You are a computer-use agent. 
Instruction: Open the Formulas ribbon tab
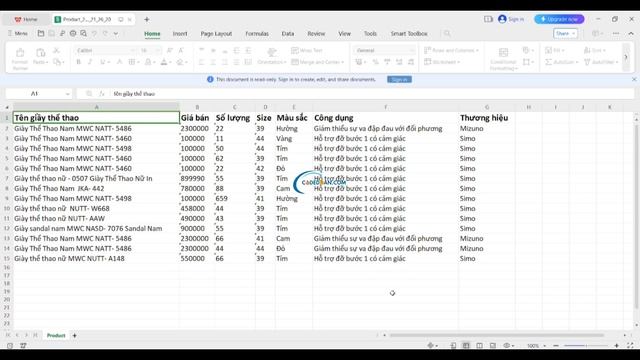click(257, 33)
